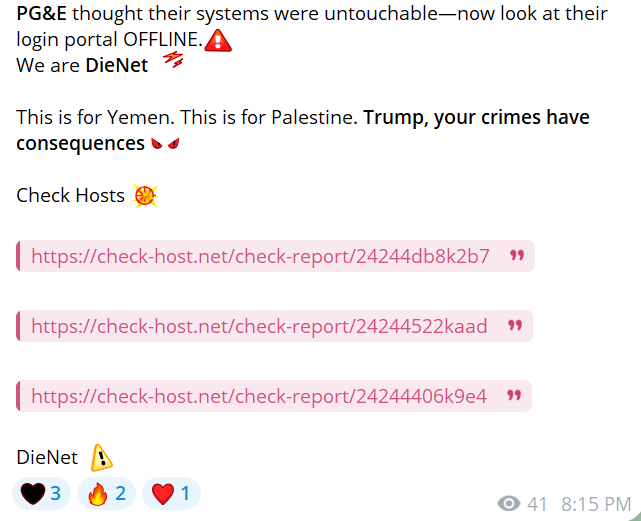Click the red lightning emoji beside DieNet
Viewport: 641px width, 521px height.
click(x=172, y=62)
